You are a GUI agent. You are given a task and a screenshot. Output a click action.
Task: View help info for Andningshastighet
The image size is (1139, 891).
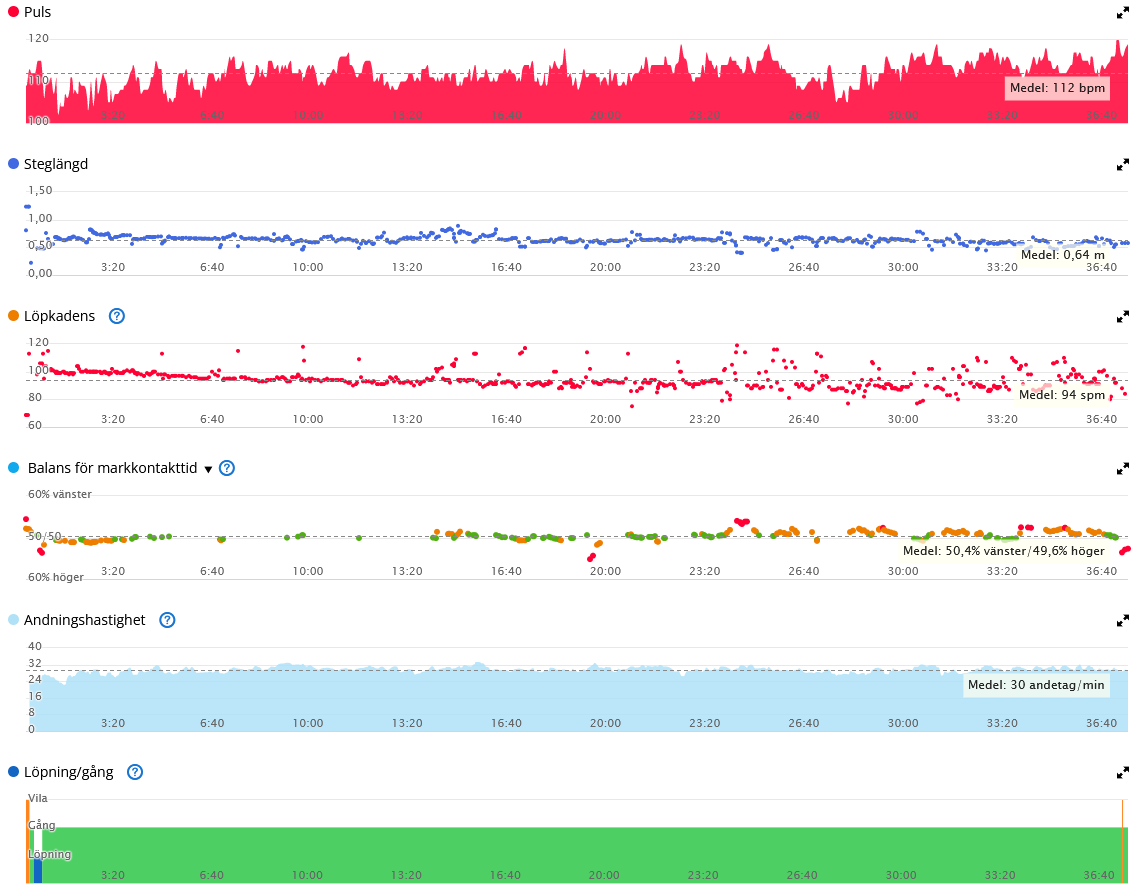(167, 620)
